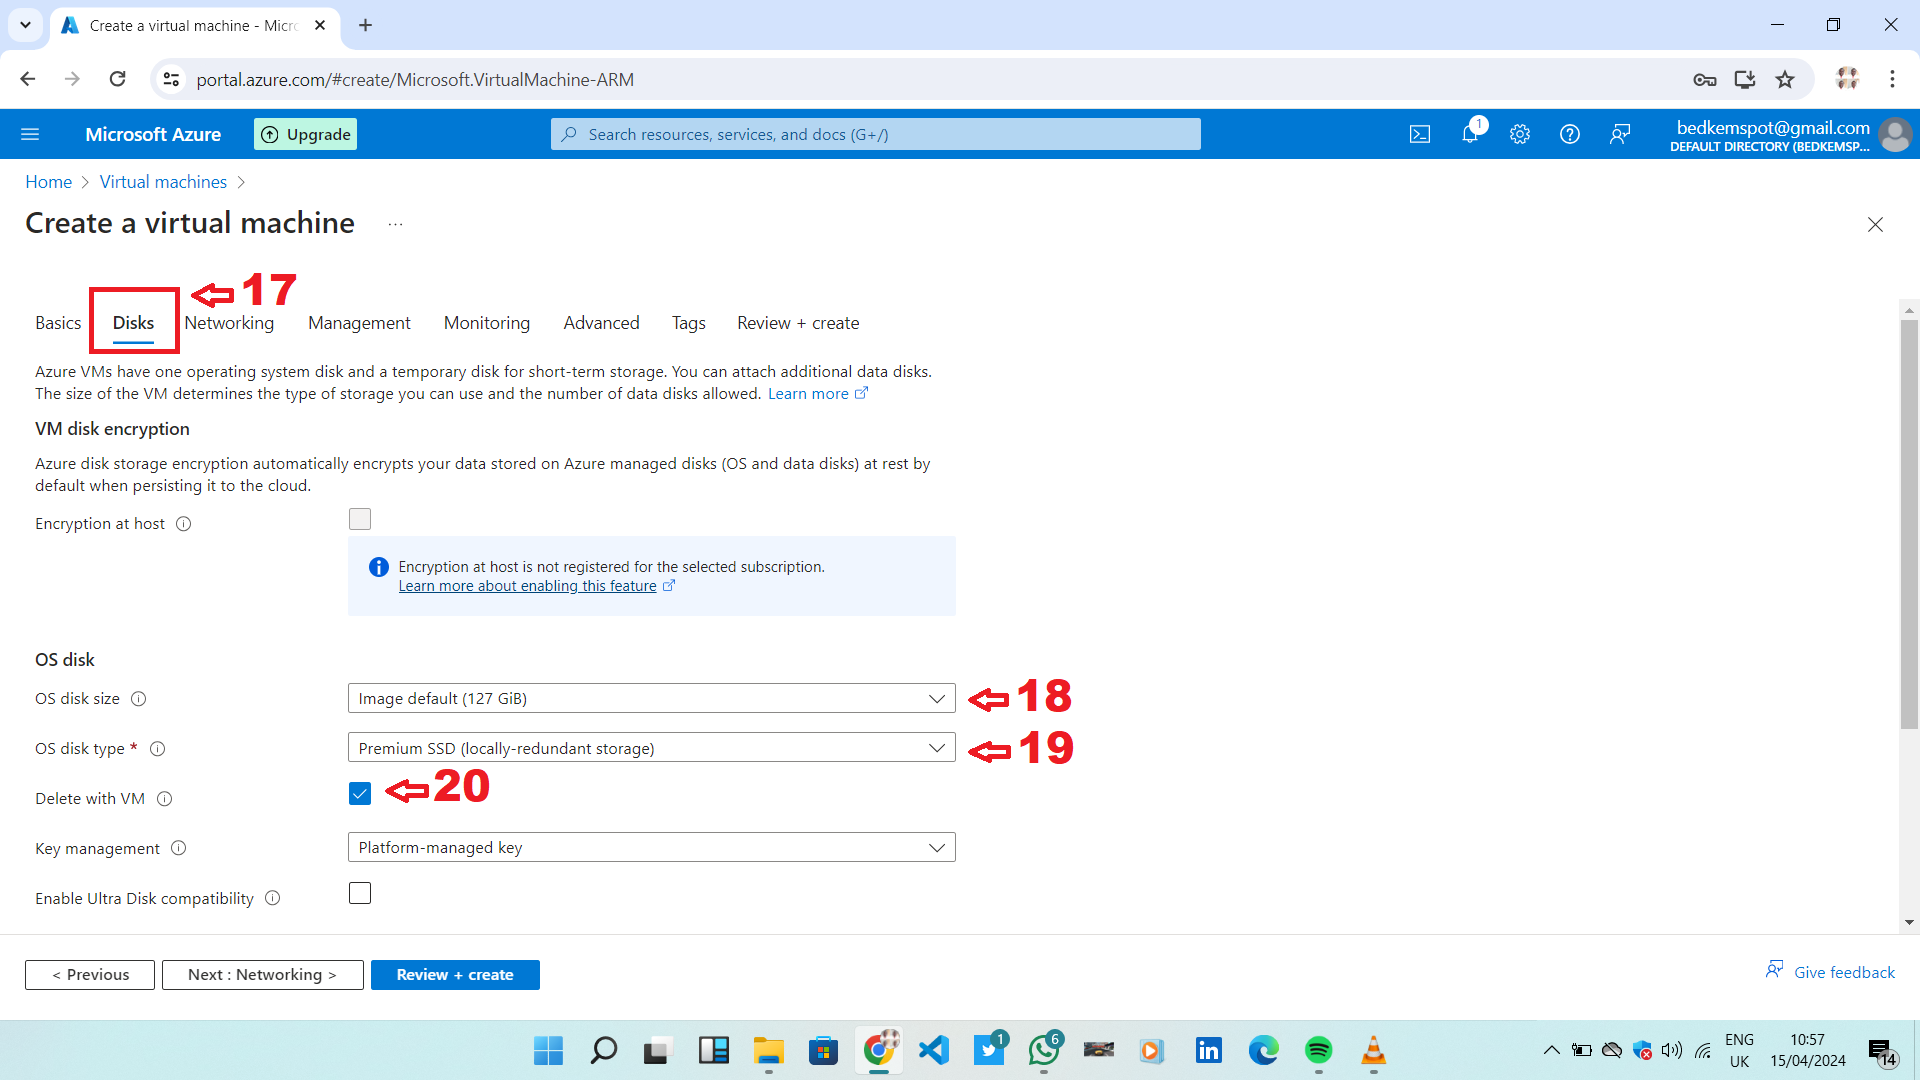Expand the OS disk size dropdown
The width and height of the screenshot is (1920, 1080).
point(651,699)
